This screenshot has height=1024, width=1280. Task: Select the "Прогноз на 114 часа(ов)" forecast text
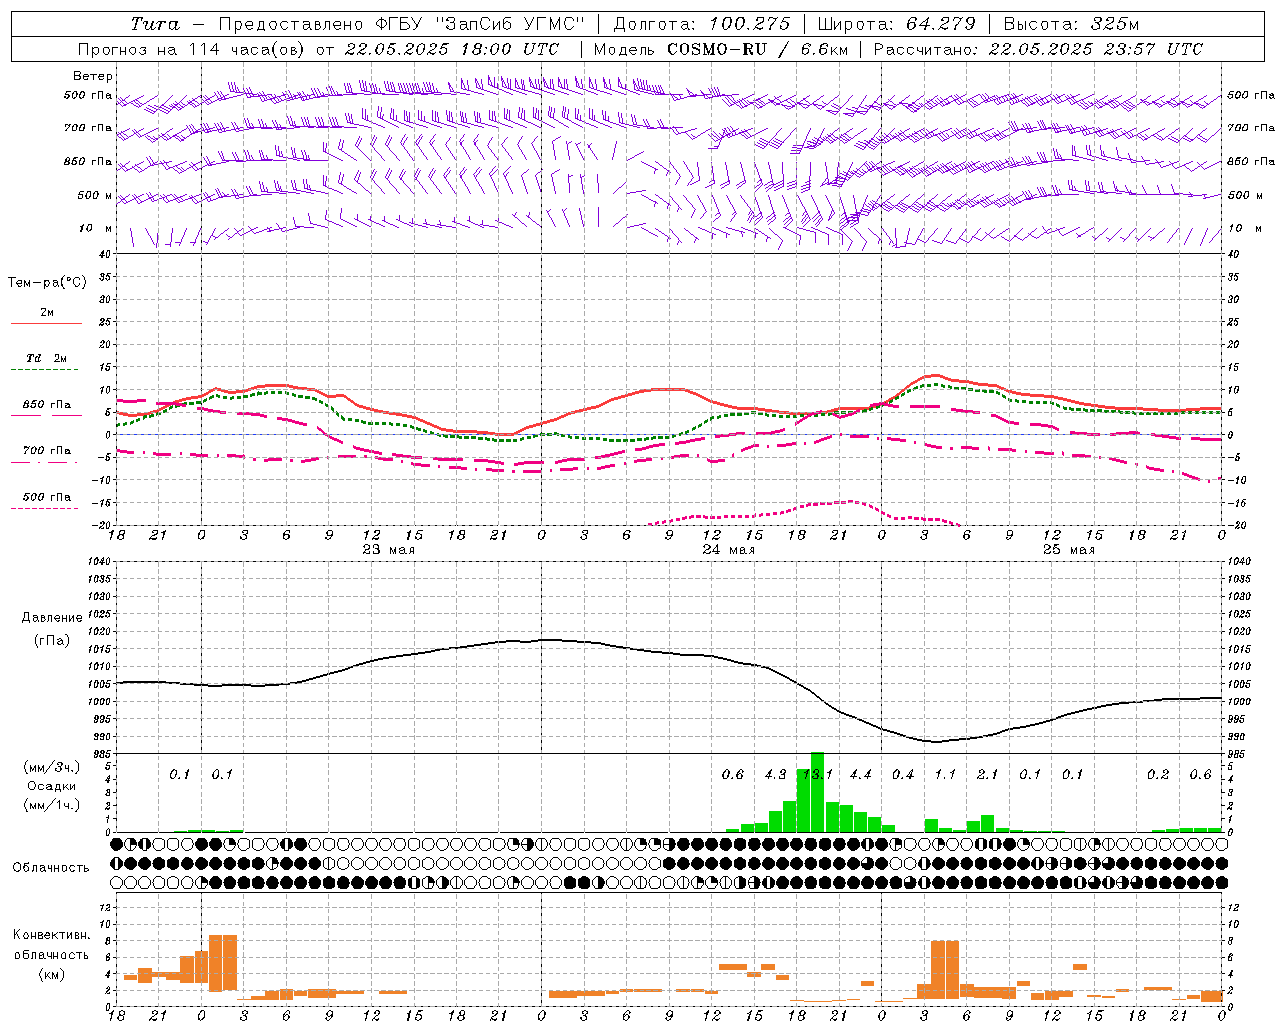click(192, 49)
